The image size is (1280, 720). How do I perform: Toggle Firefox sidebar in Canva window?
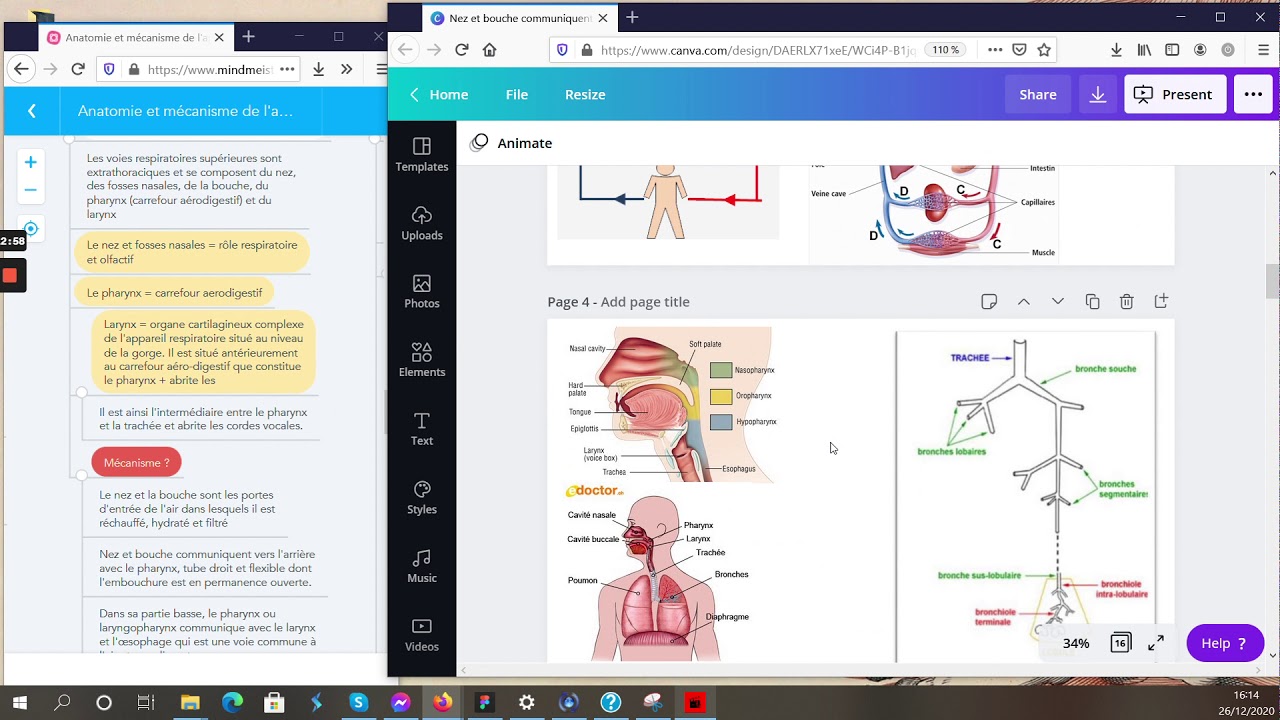(1172, 49)
